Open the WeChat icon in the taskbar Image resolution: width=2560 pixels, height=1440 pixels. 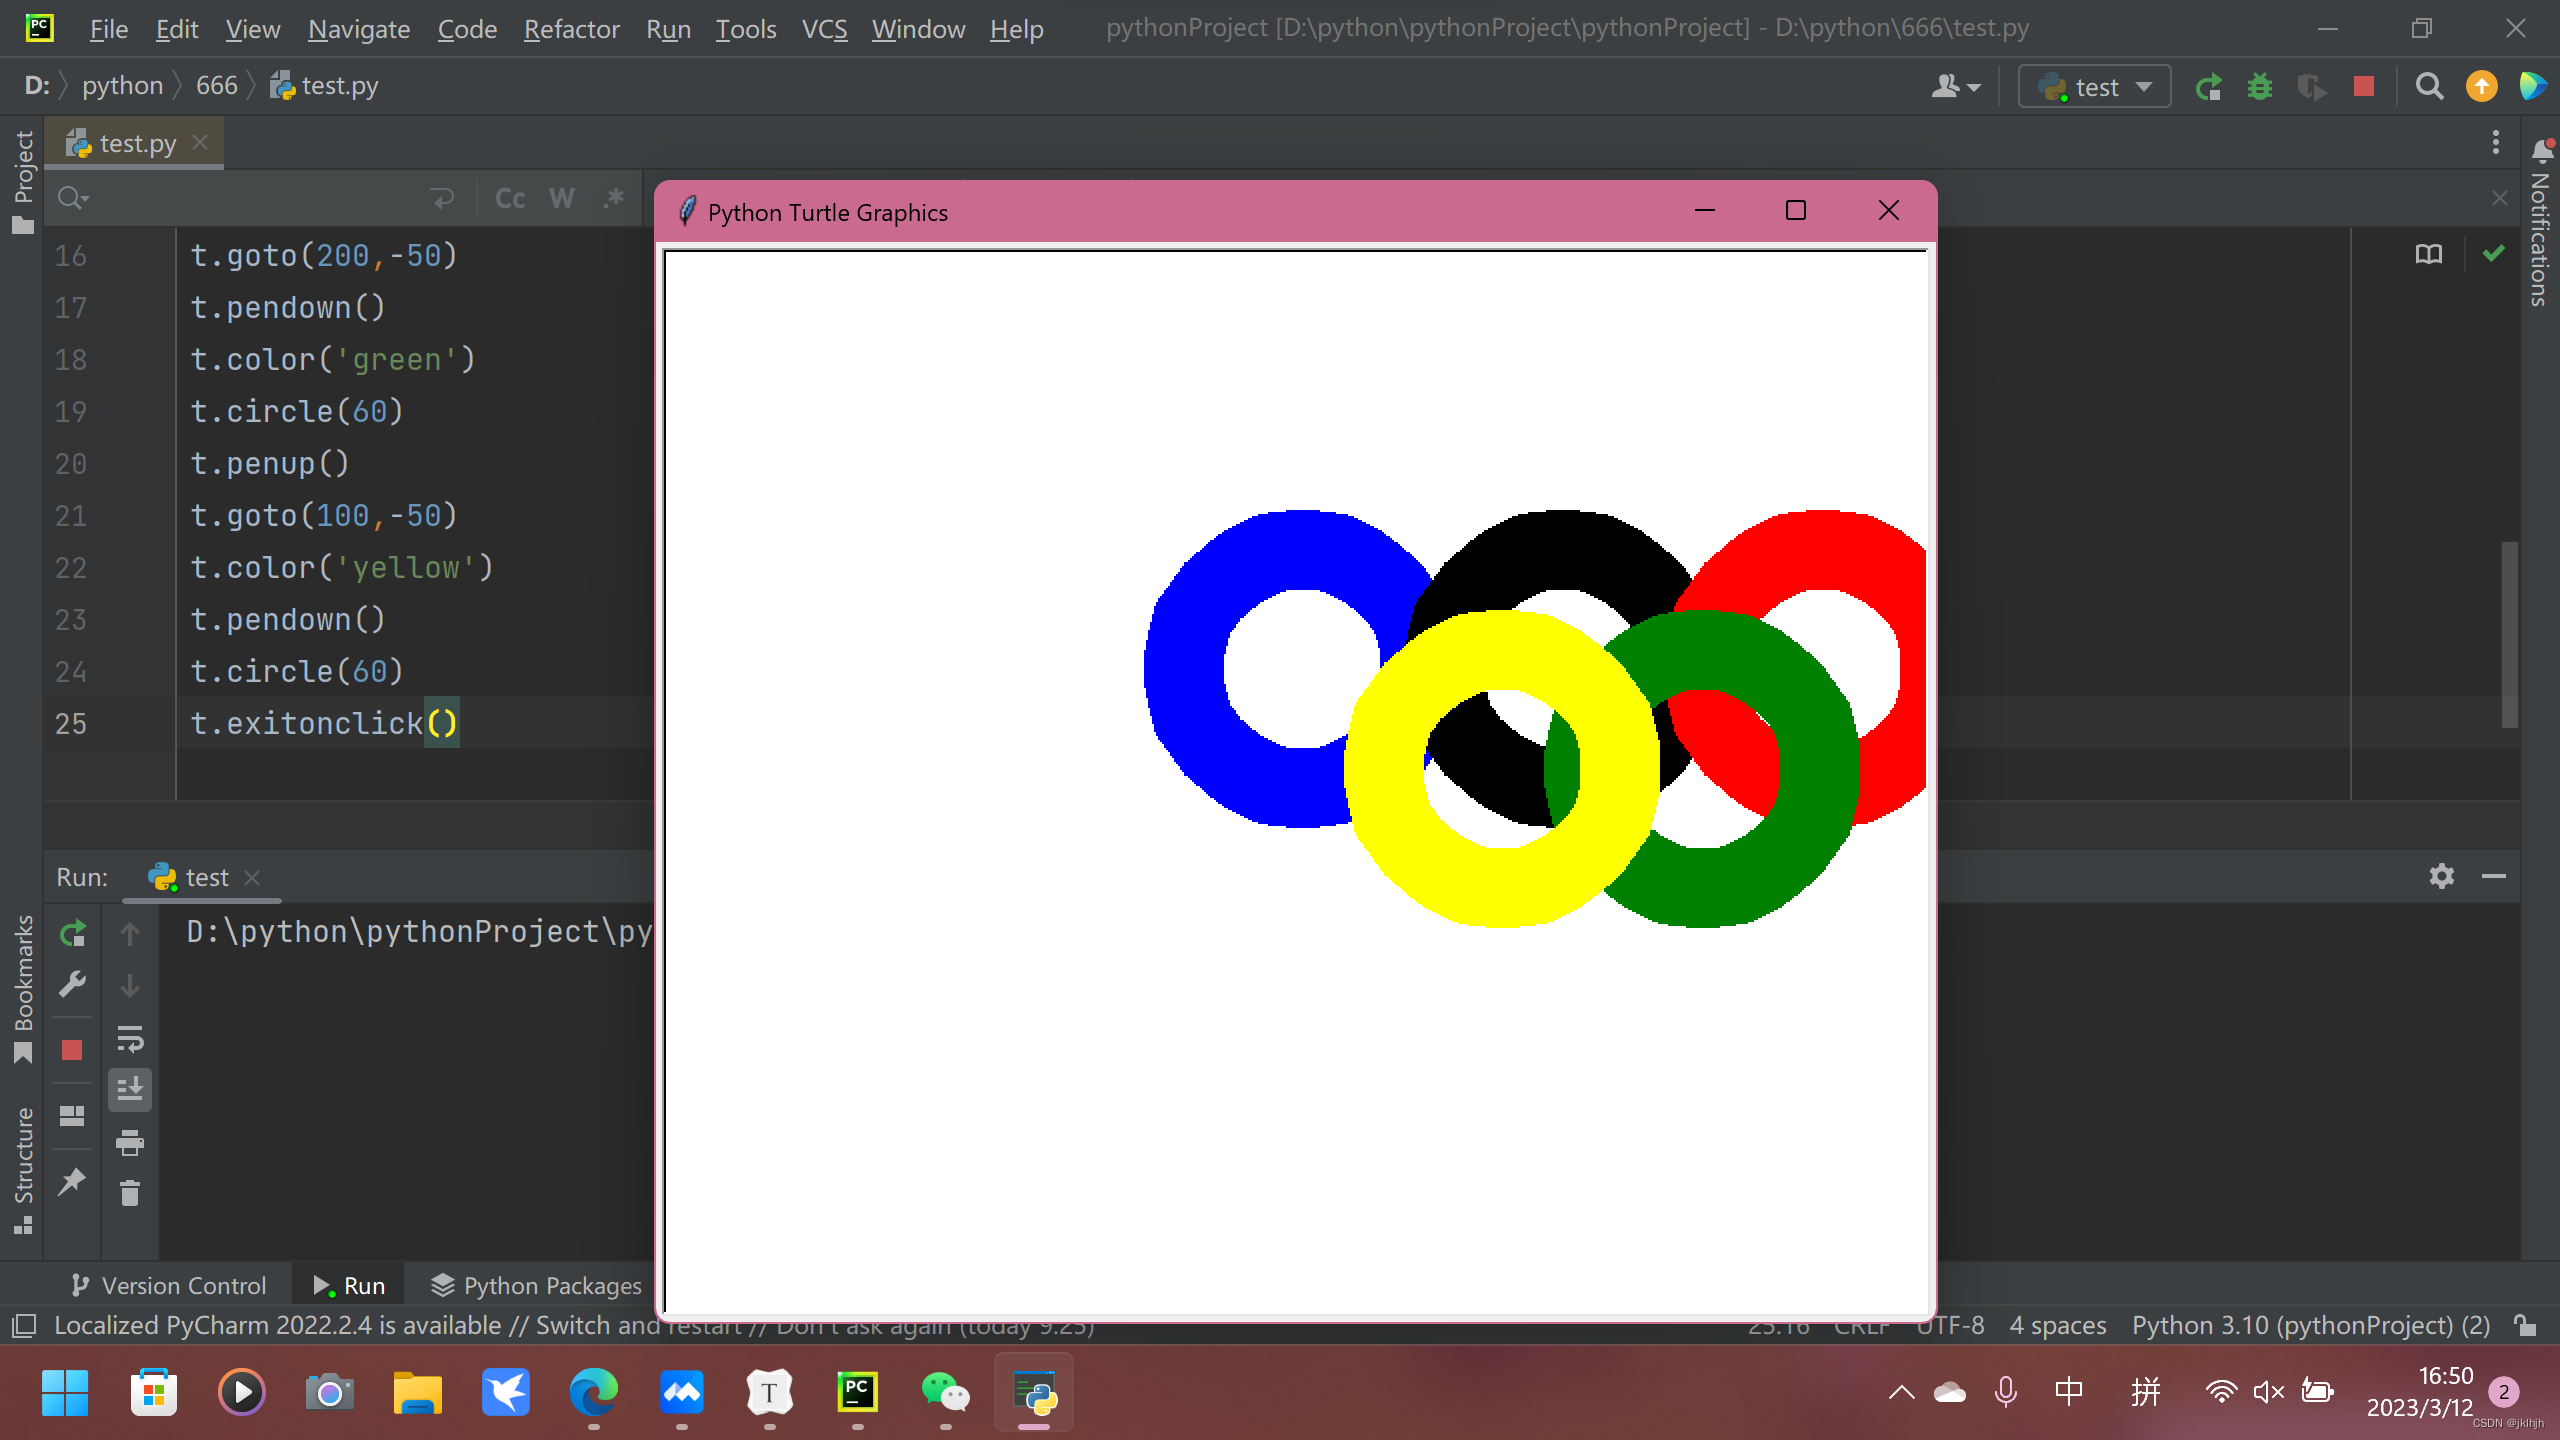pyautogui.click(x=944, y=1393)
